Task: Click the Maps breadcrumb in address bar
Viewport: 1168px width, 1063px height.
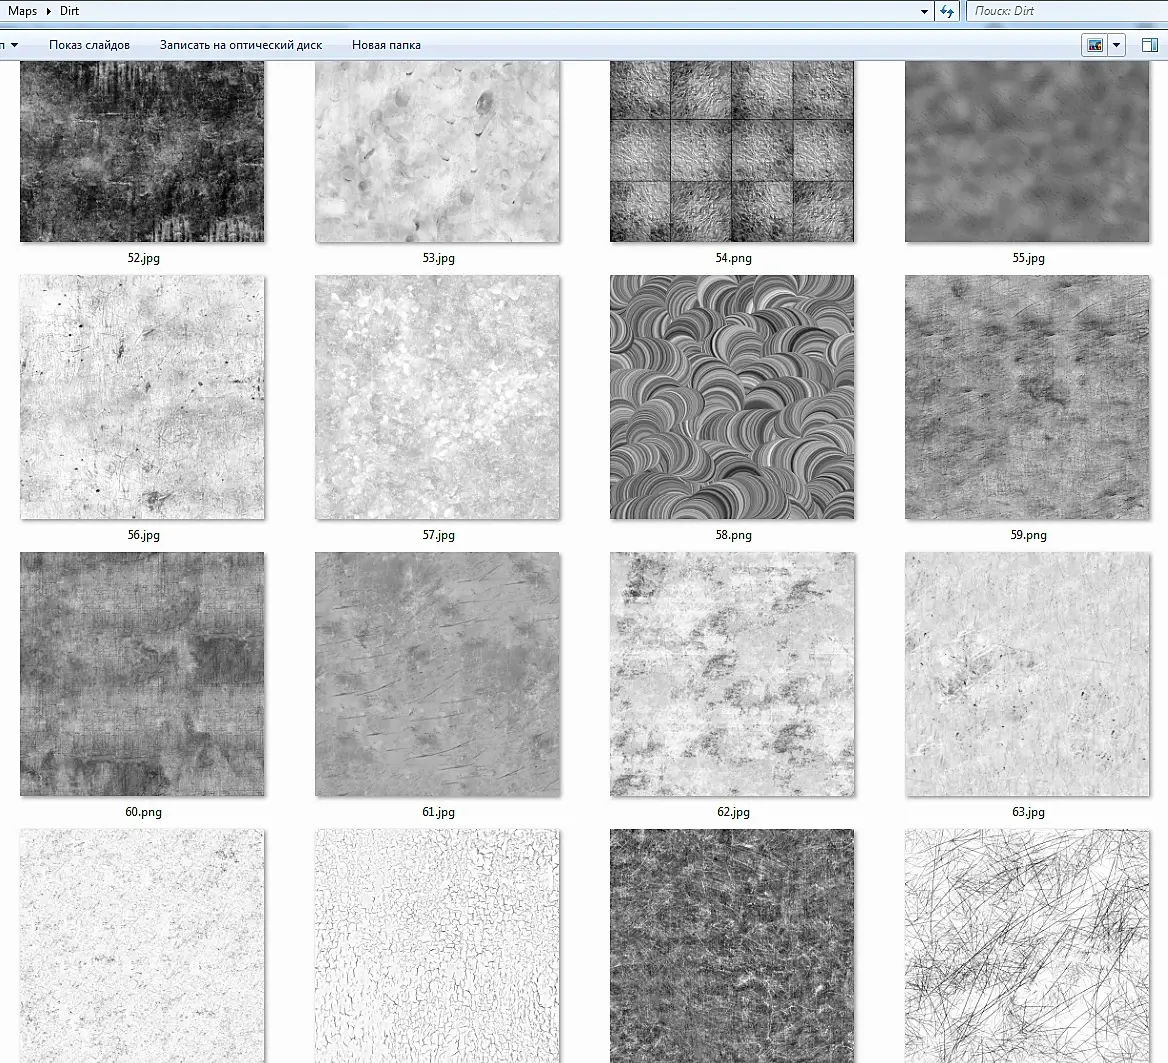Action: tap(22, 11)
